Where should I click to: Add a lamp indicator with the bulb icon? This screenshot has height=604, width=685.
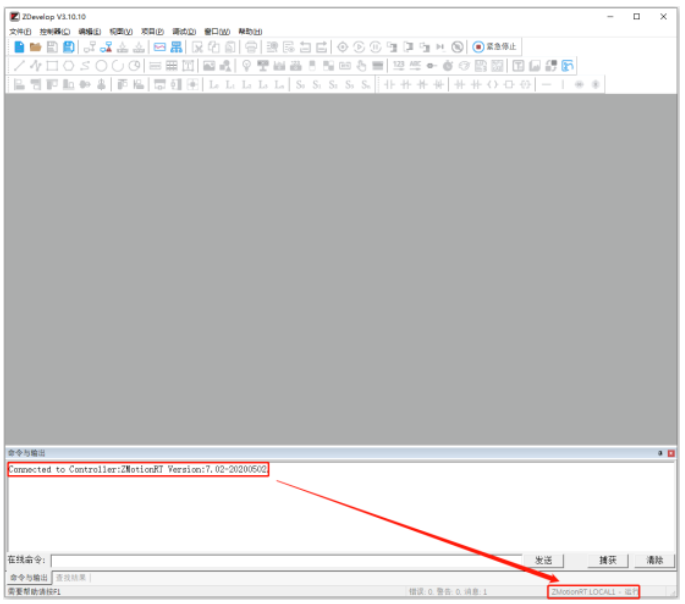coord(246,66)
